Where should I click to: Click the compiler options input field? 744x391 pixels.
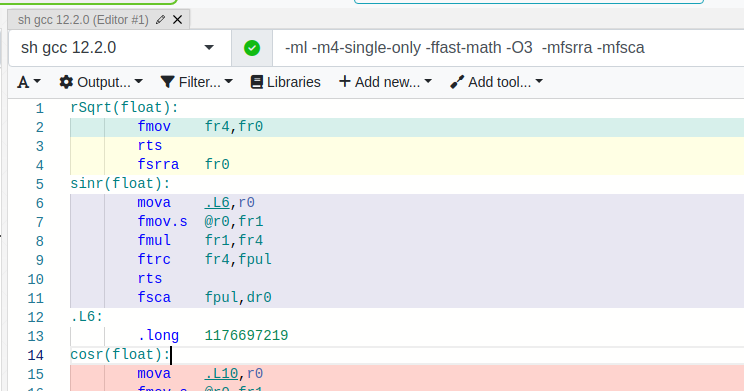pyautogui.click(x=508, y=48)
